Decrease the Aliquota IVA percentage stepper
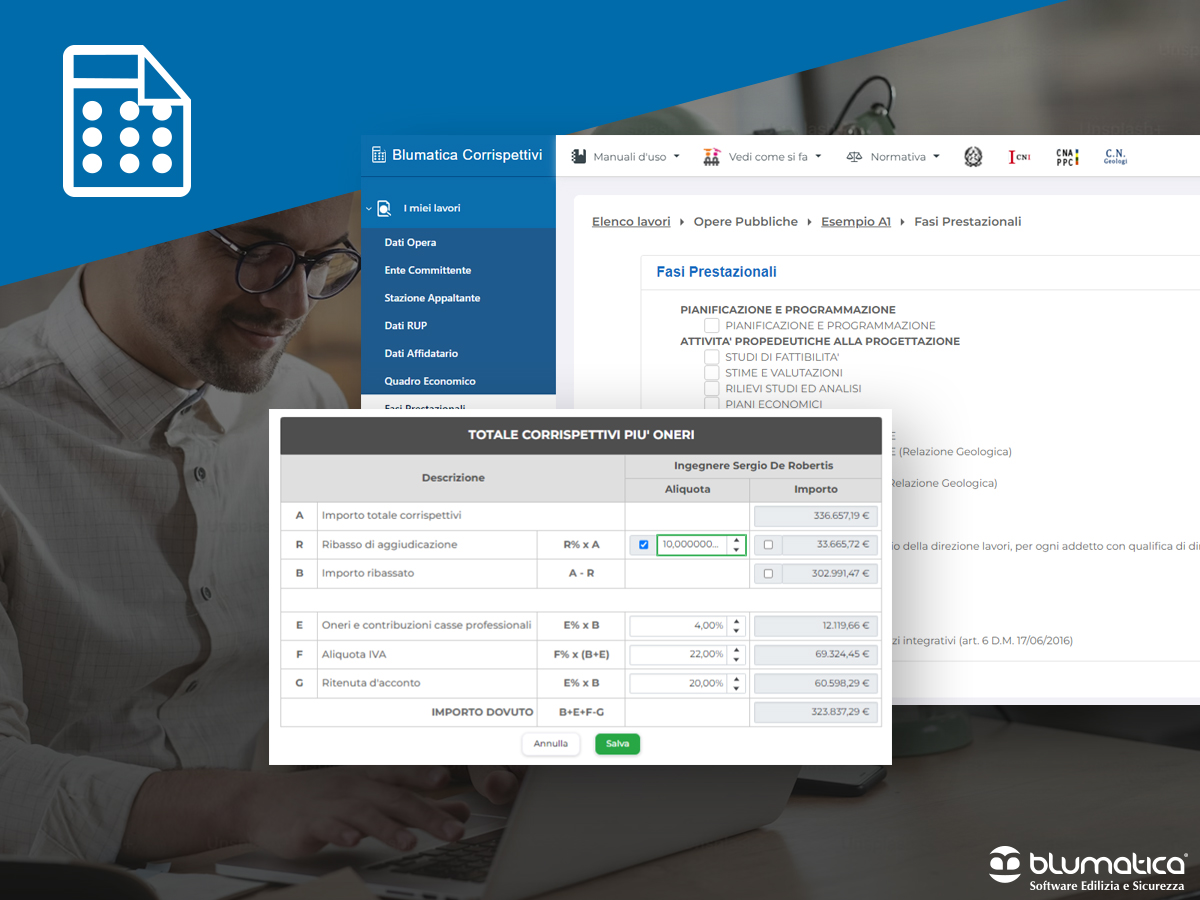1200x900 pixels. (x=737, y=660)
